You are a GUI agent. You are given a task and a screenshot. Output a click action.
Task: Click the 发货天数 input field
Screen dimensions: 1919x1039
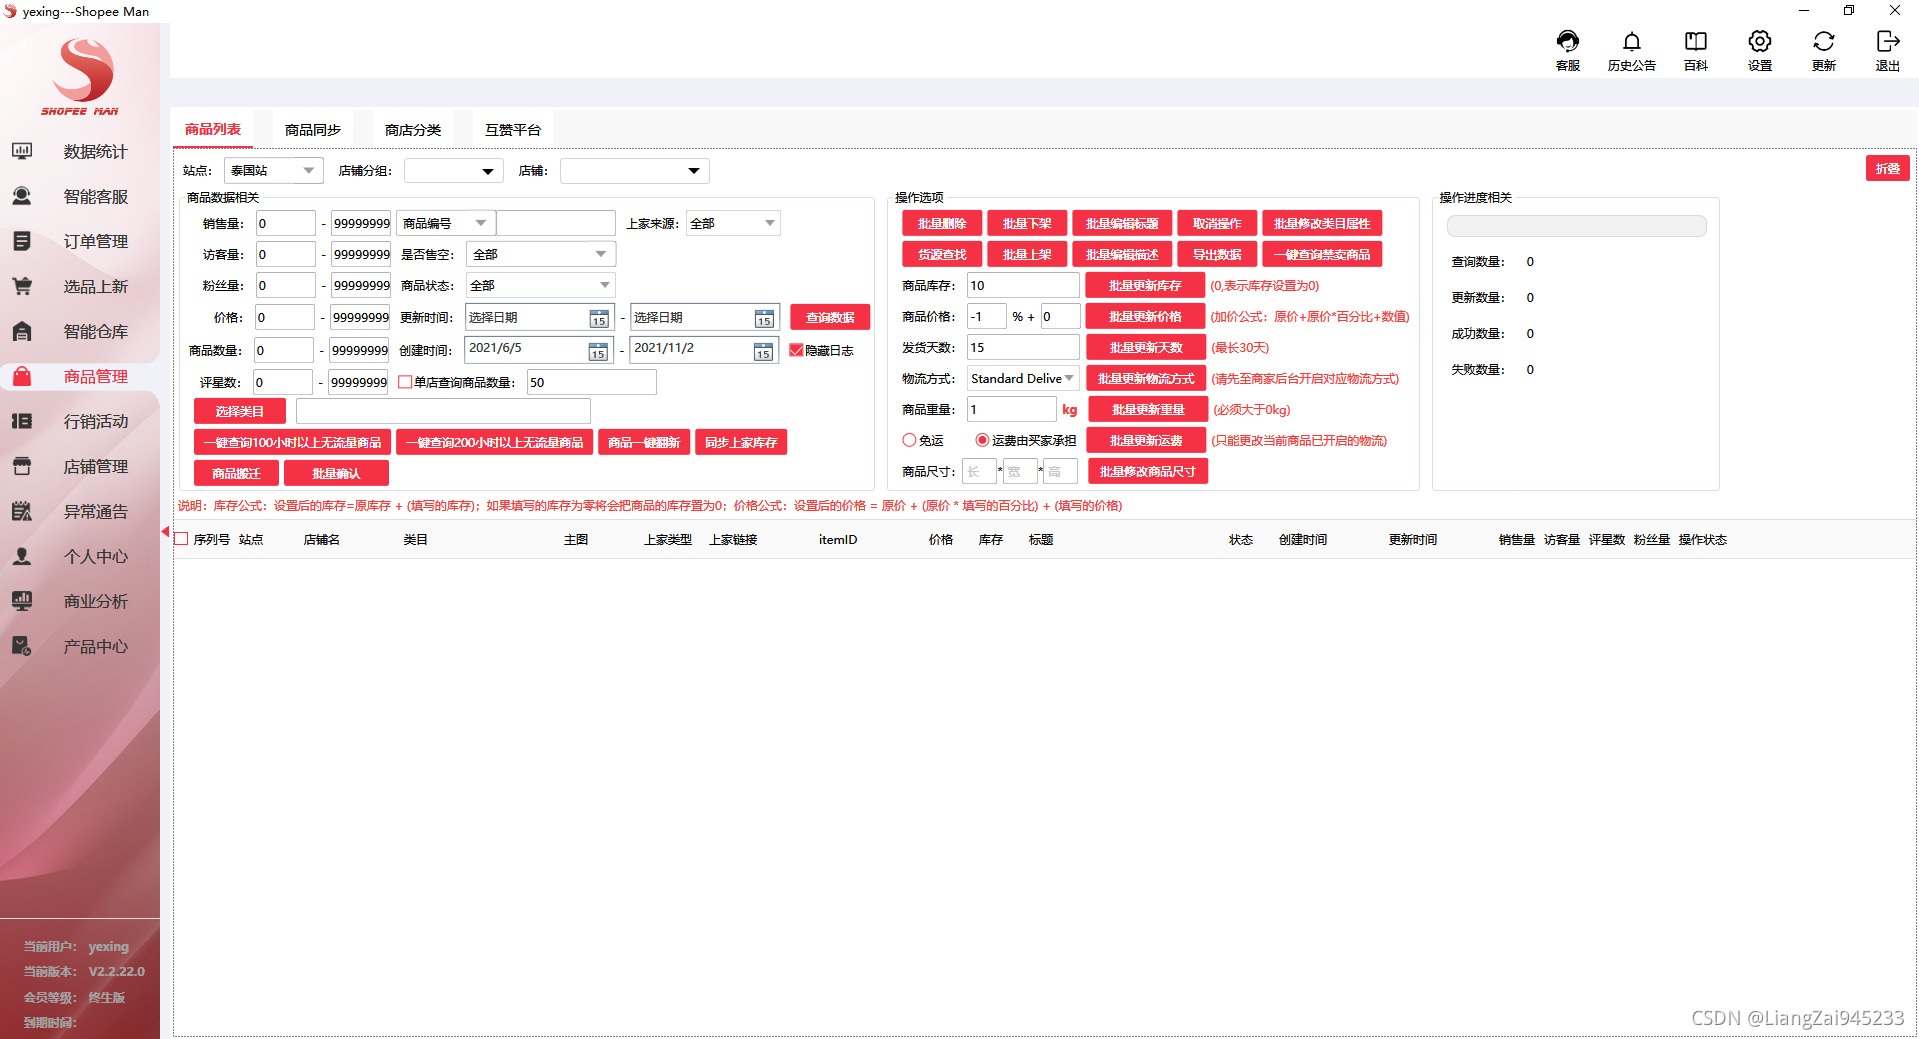(x=1023, y=347)
